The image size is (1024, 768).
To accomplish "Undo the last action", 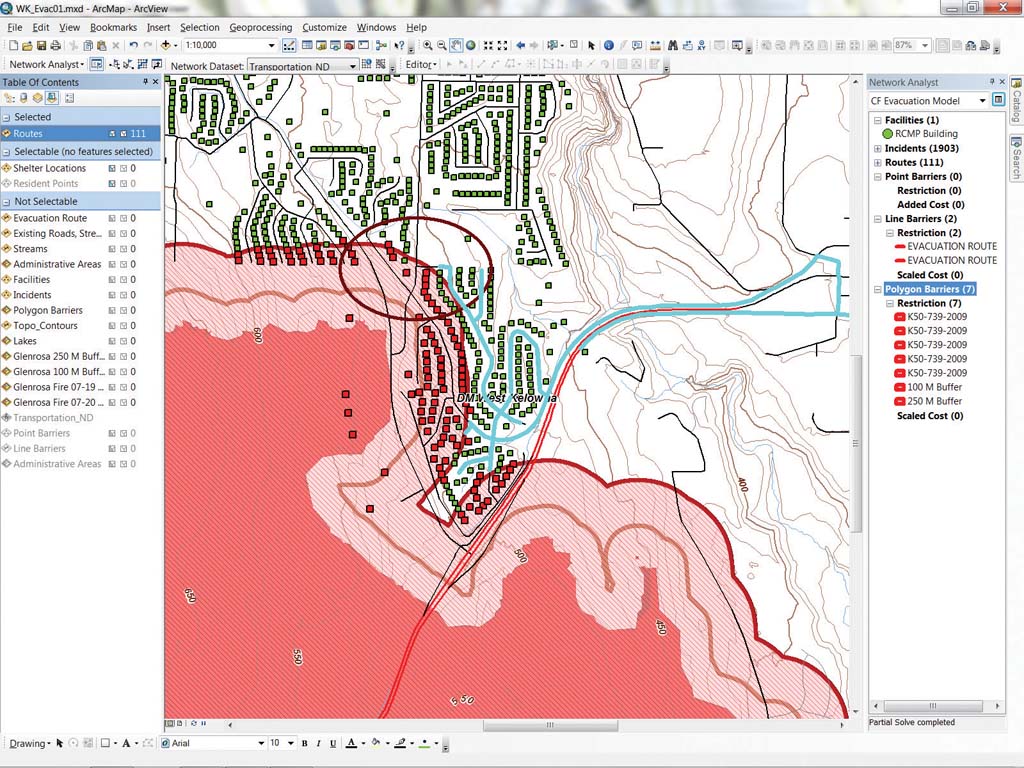I will [x=133, y=46].
